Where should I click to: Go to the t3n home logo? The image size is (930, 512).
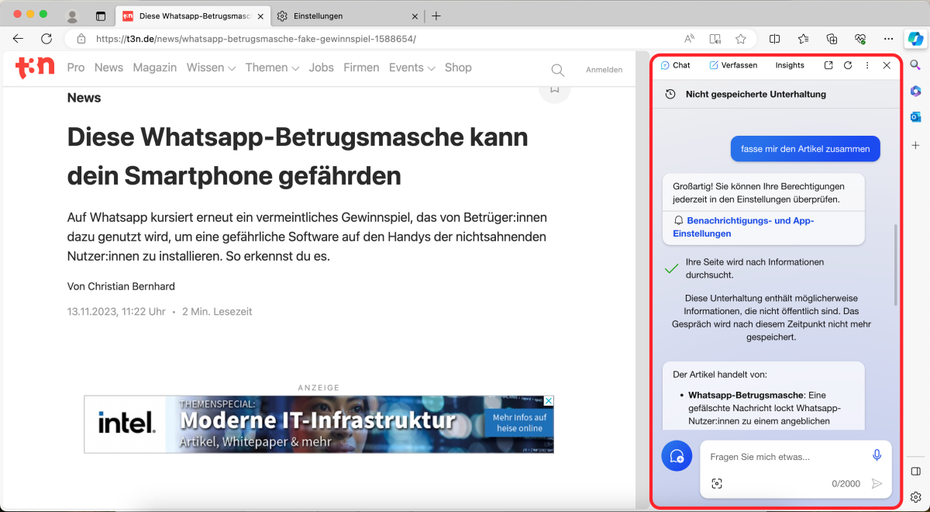(x=34, y=68)
